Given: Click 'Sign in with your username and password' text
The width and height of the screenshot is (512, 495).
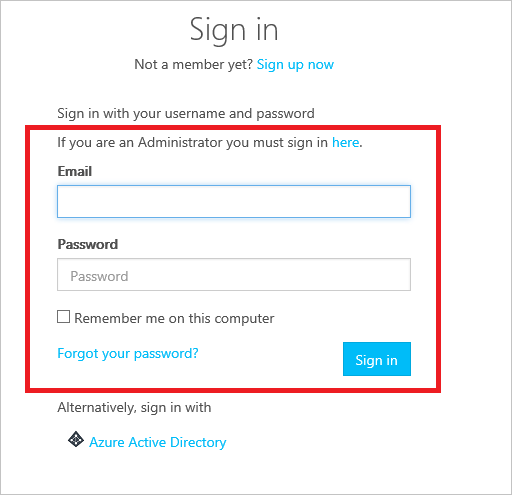Looking at the screenshot, I should [186, 114].
